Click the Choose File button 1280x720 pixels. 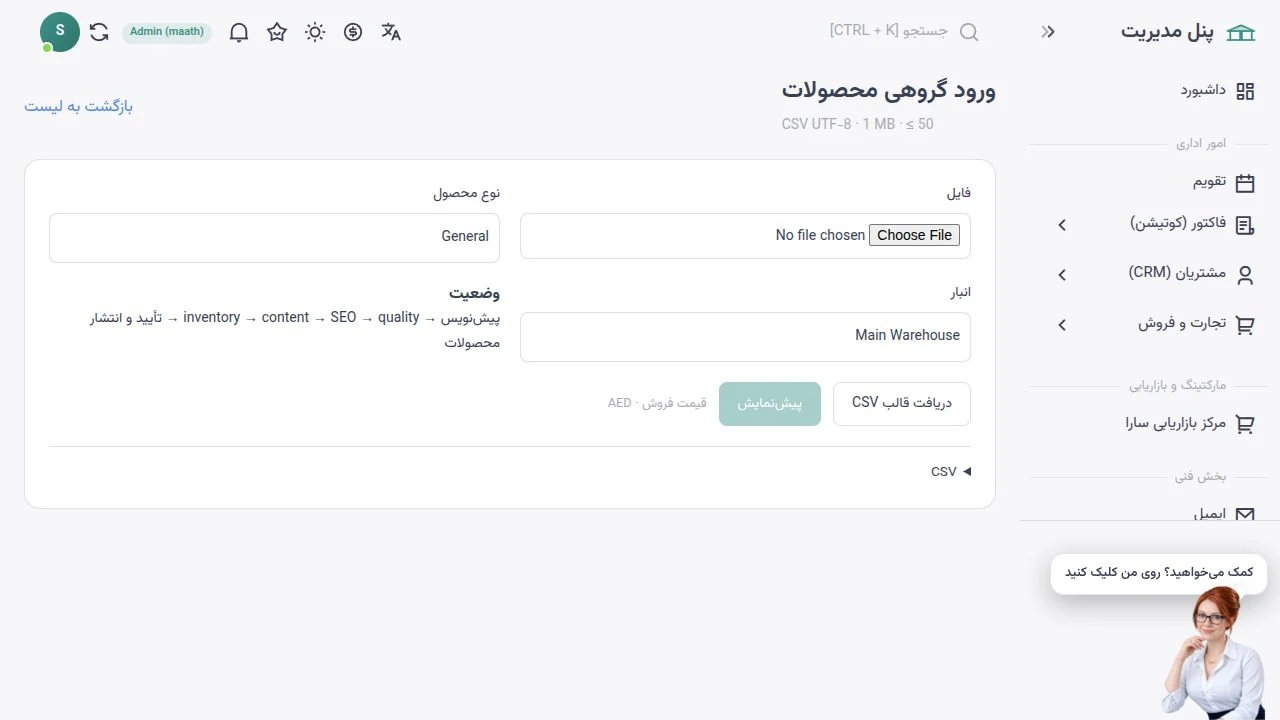tap(914, 235)
